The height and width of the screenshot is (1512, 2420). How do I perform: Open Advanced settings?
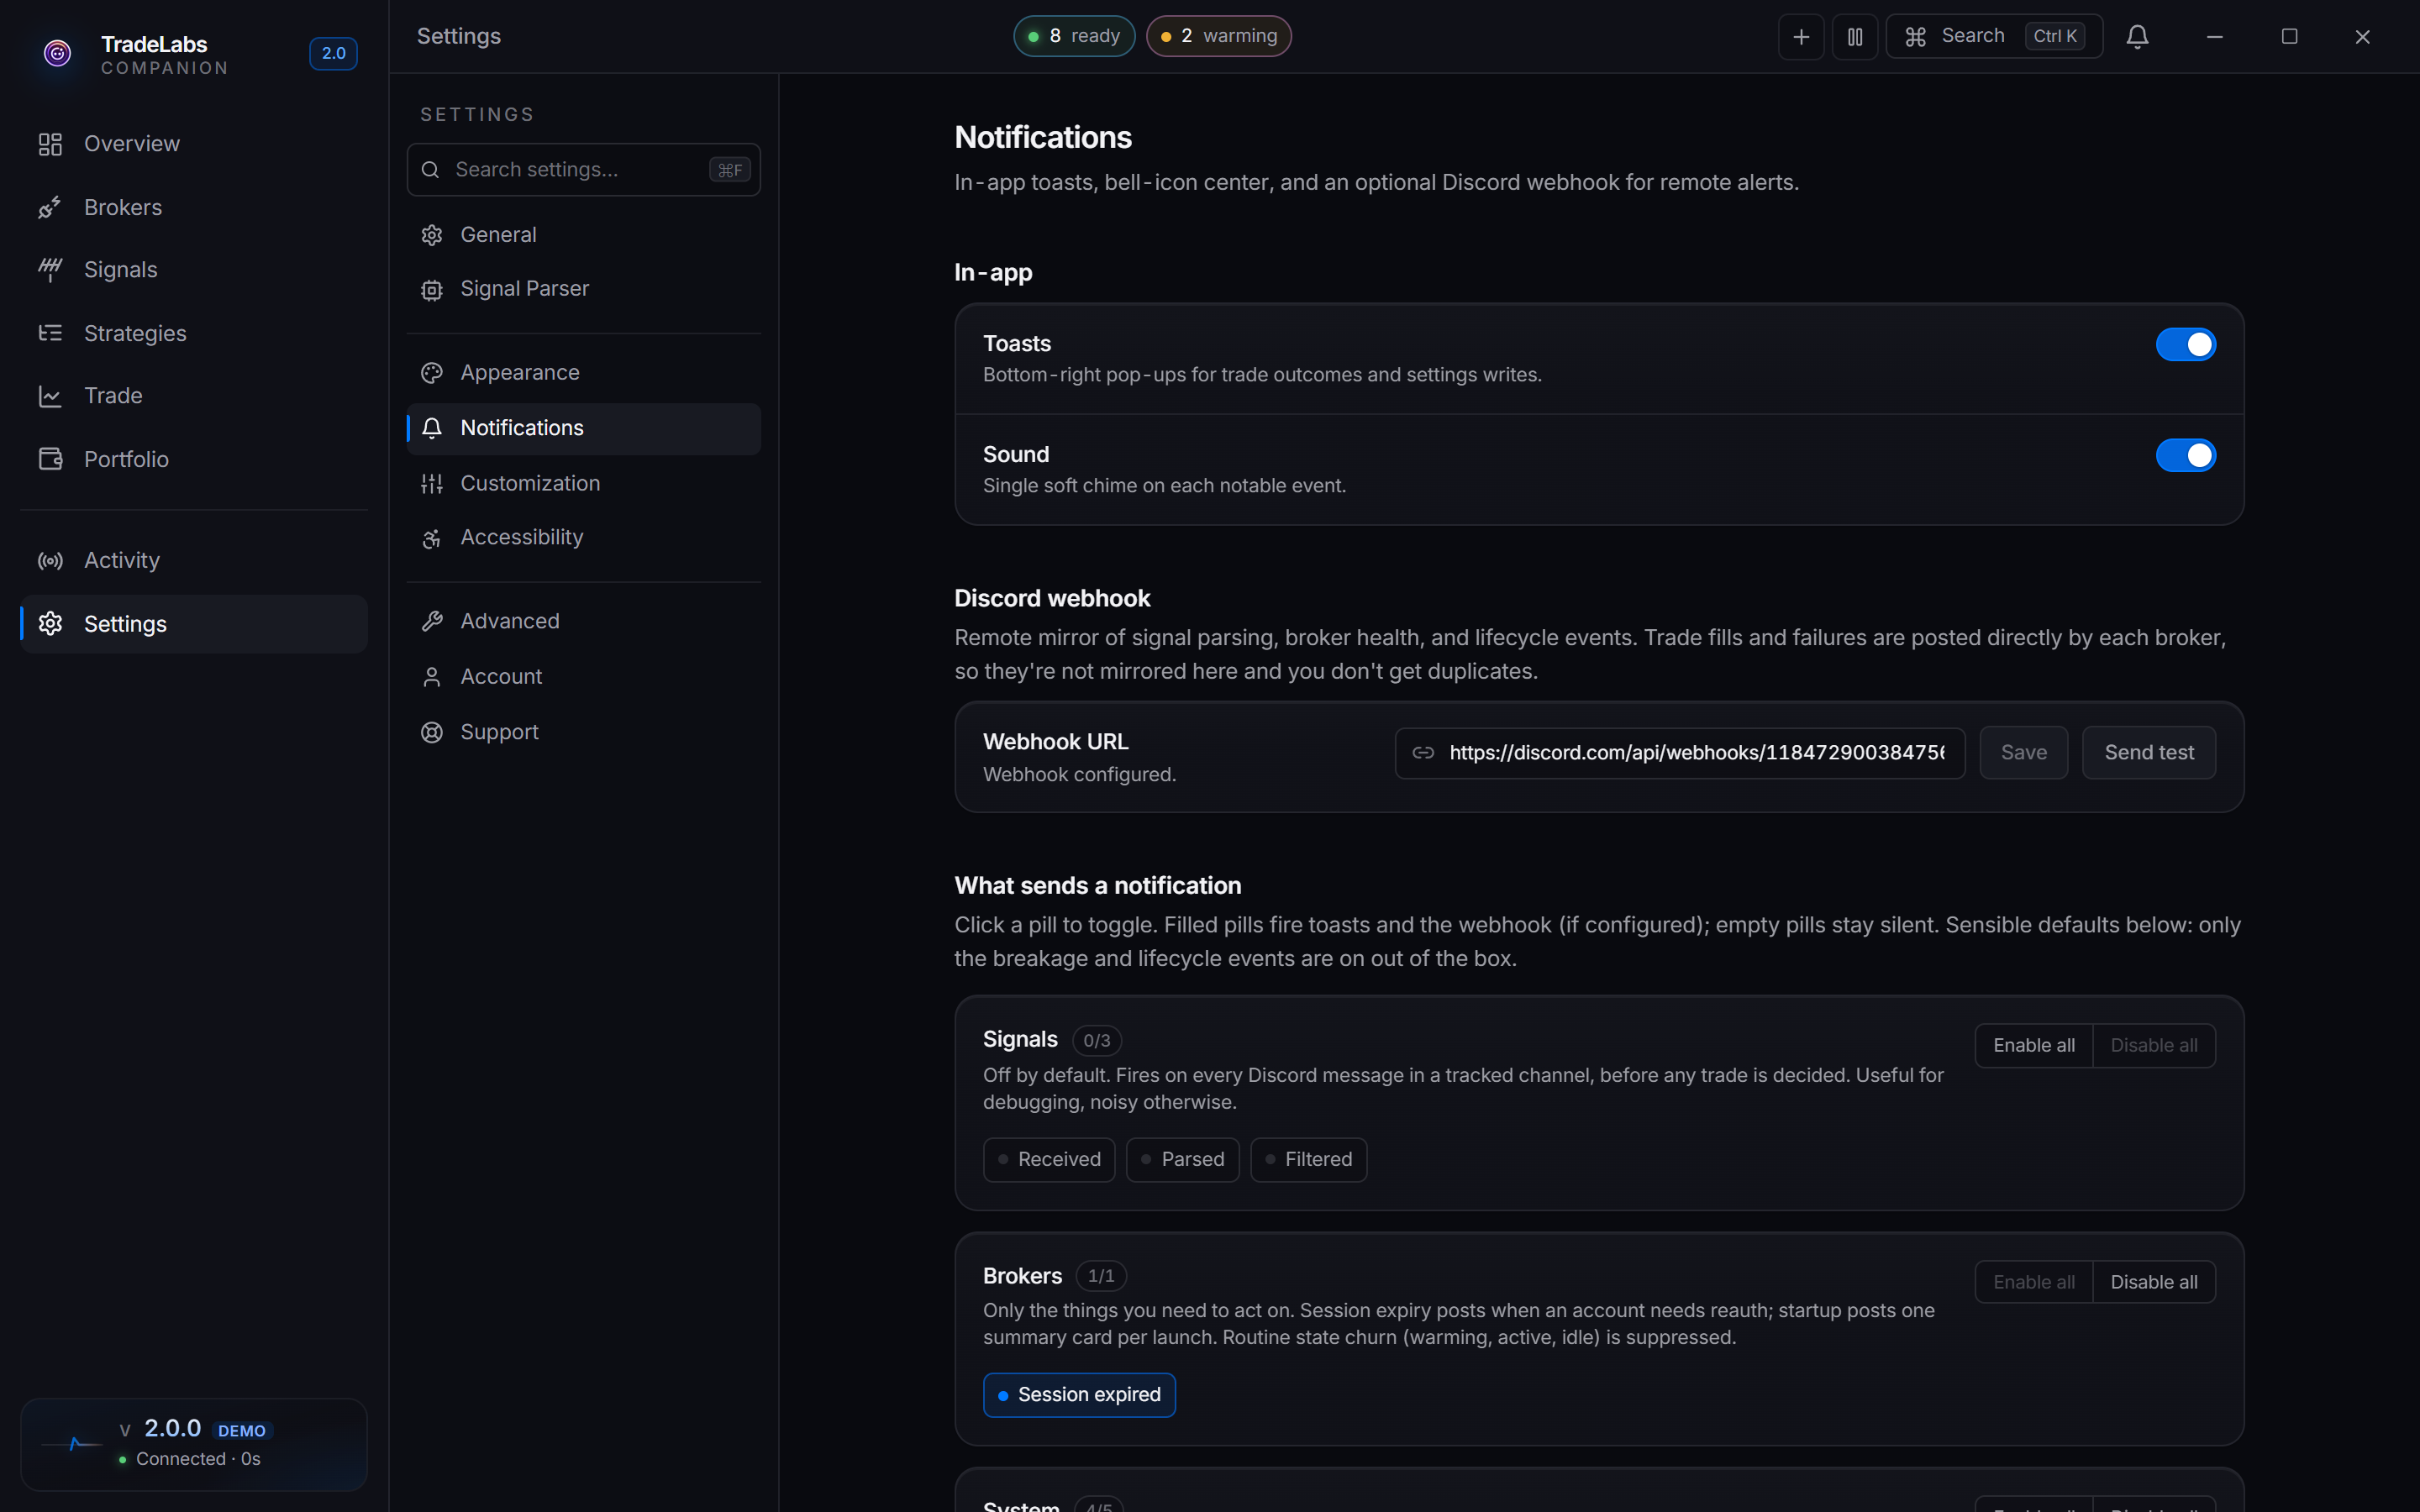pos(583,622)
